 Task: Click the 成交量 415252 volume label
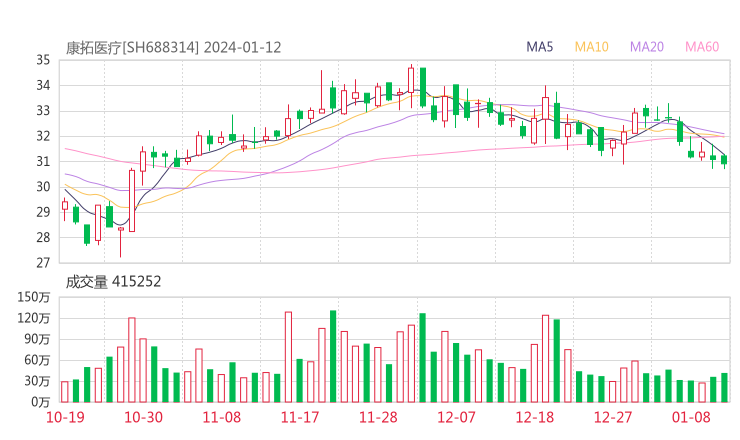(113, 282)
